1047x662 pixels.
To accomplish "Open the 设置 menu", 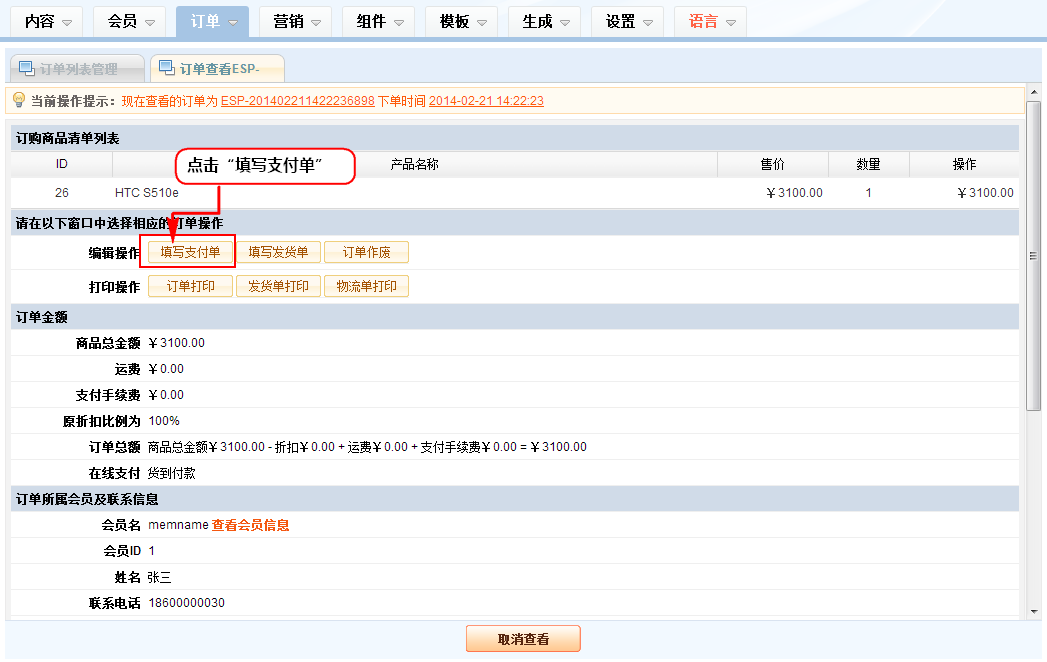I will [630, 21].
